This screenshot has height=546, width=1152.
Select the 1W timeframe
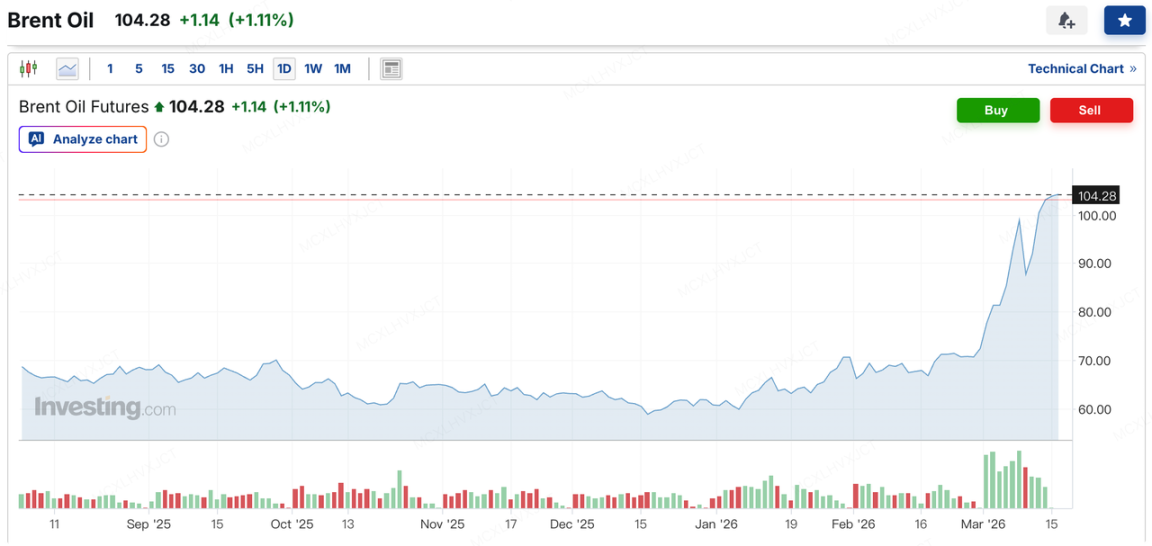click(x=313, y=69)
